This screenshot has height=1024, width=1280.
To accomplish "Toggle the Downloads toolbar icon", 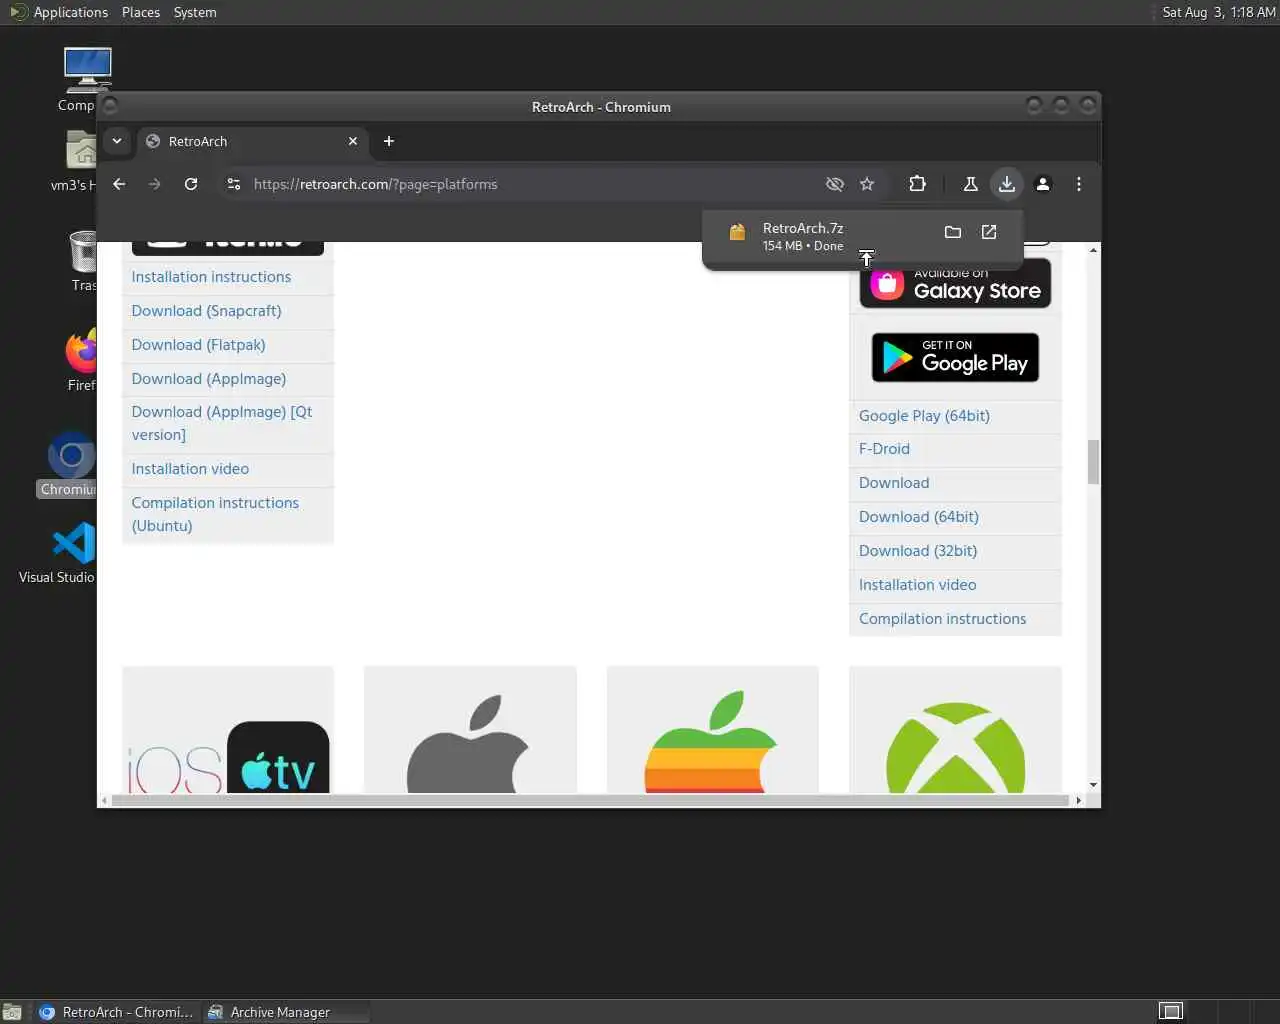I will click(x=1007, y=184).
